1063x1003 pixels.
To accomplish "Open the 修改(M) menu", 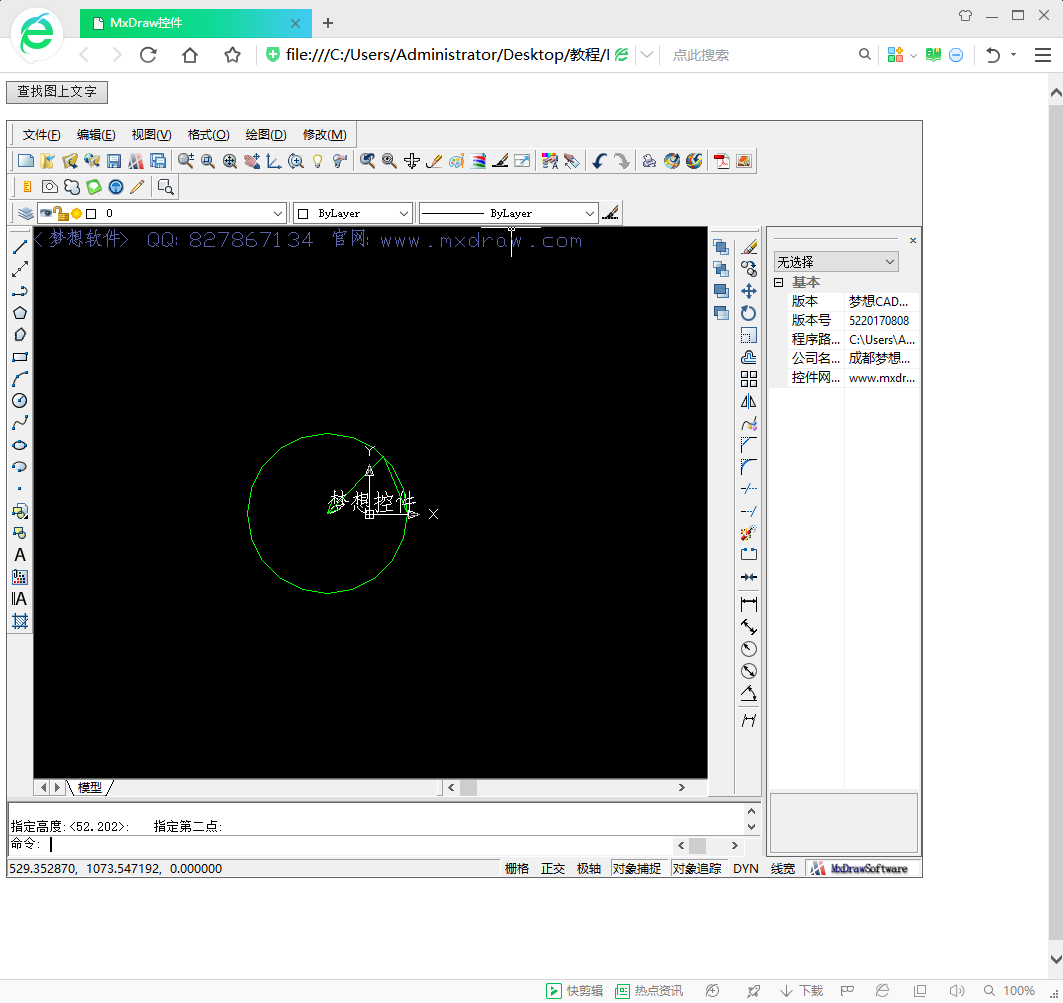I will pyautogui.click(x=325, y=135).
